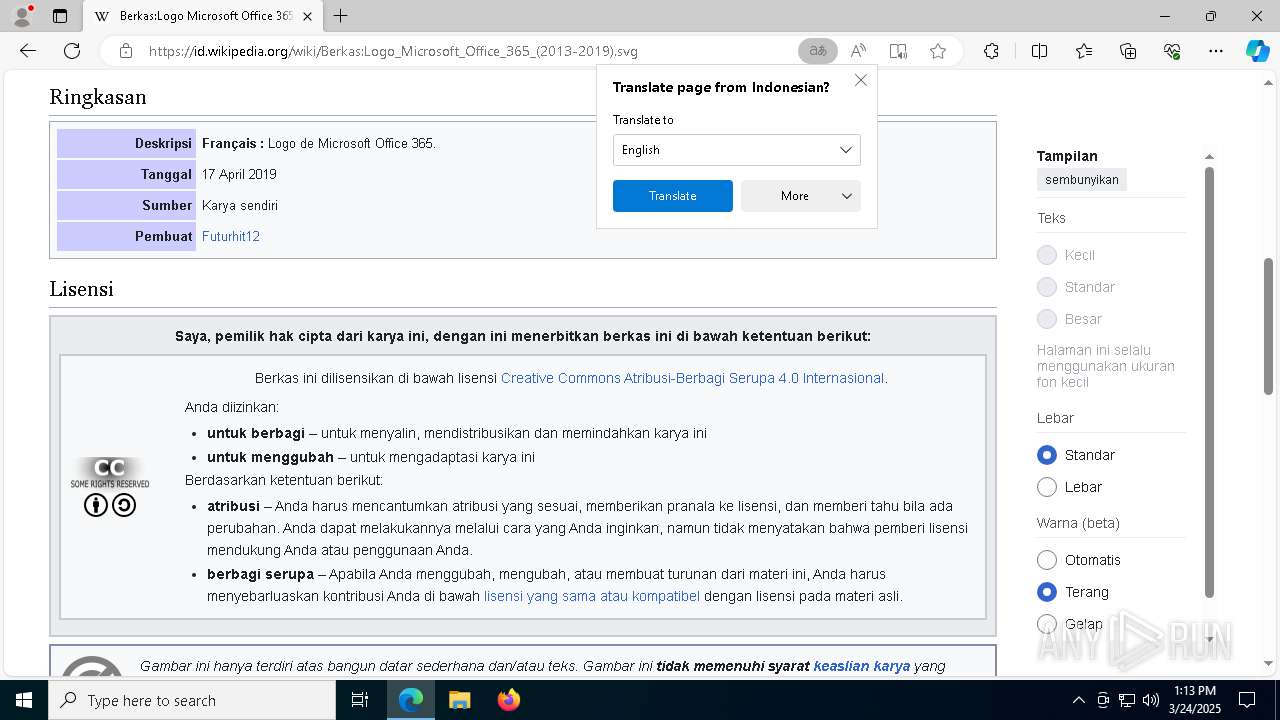Screen dimensions: 1280x720
Task: Open the Translate to English dropdown
Action: pos(736,150)
